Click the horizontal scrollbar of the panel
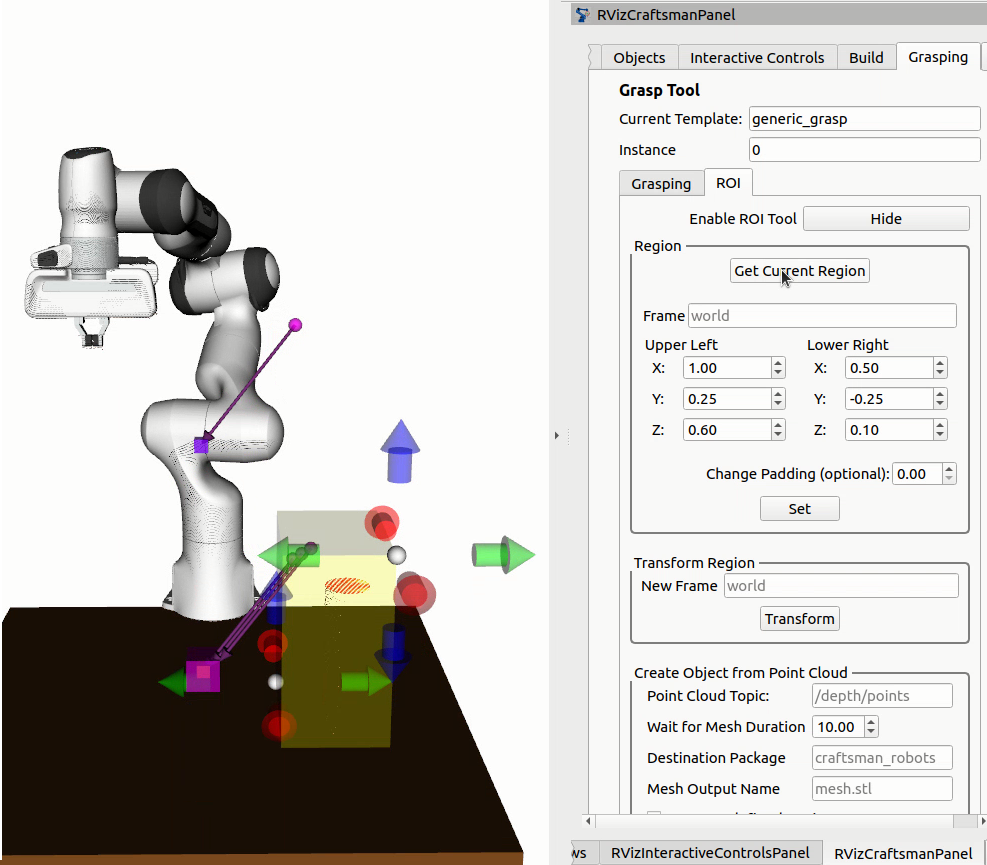This screenshot has width=987, height=865. (x=780, y=821)
